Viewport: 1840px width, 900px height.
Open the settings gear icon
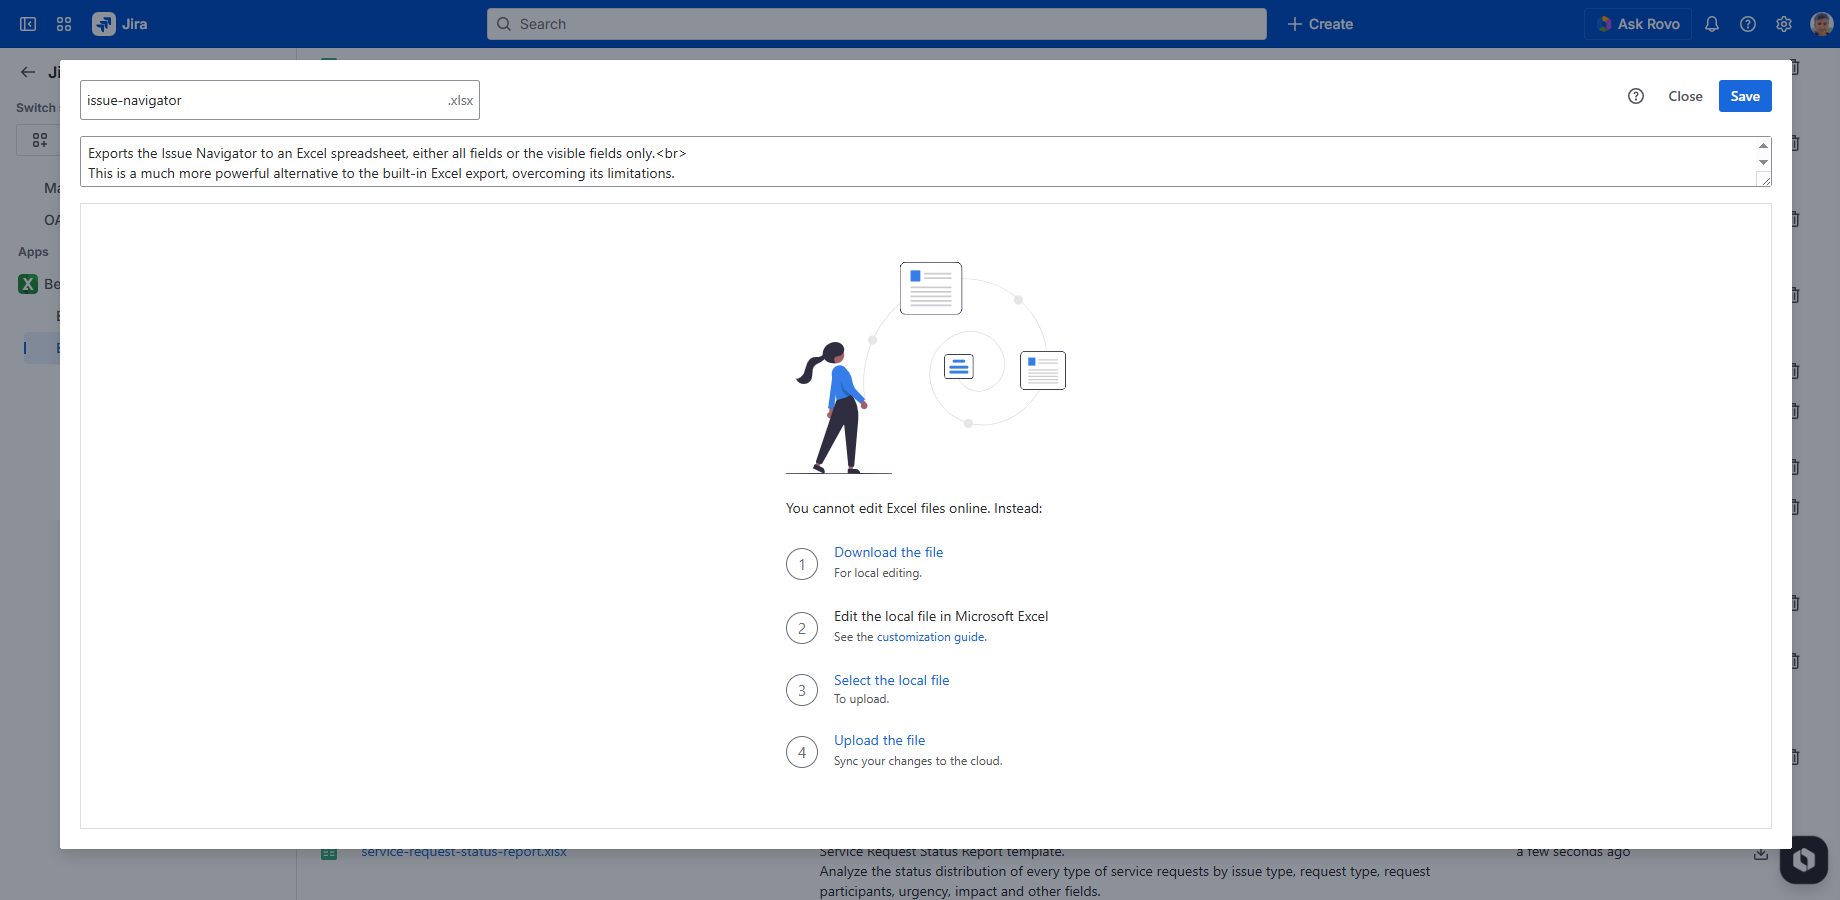pyautogui.click(x=1784, y=24)
